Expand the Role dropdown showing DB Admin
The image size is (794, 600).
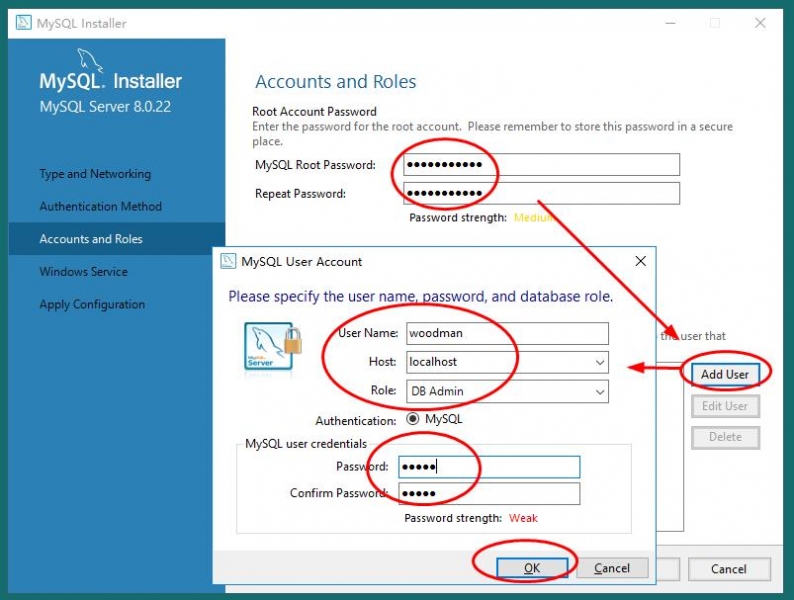pos(599,392)
